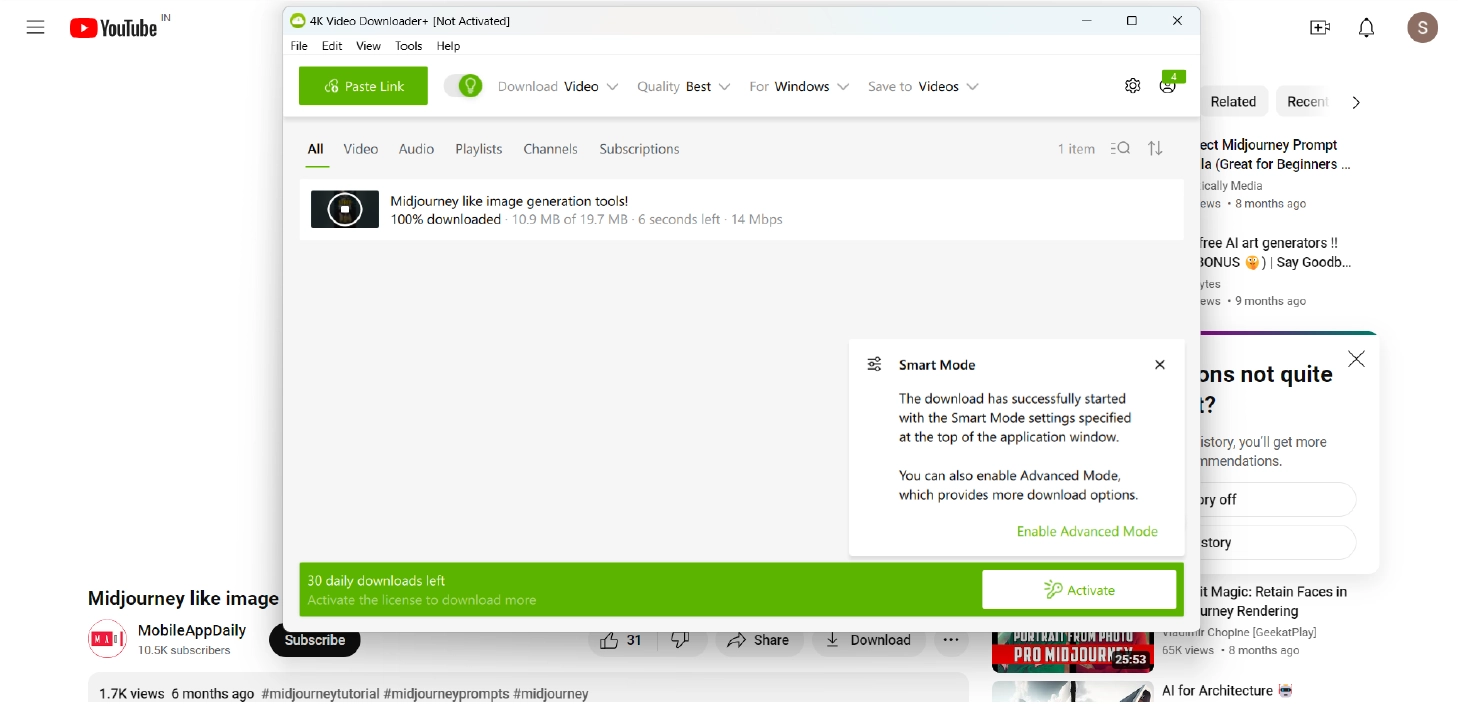Click #midjourneytutorial hashtag
Image resolution: width=1460 pixels, height=704 pixels.
(320, 694)
